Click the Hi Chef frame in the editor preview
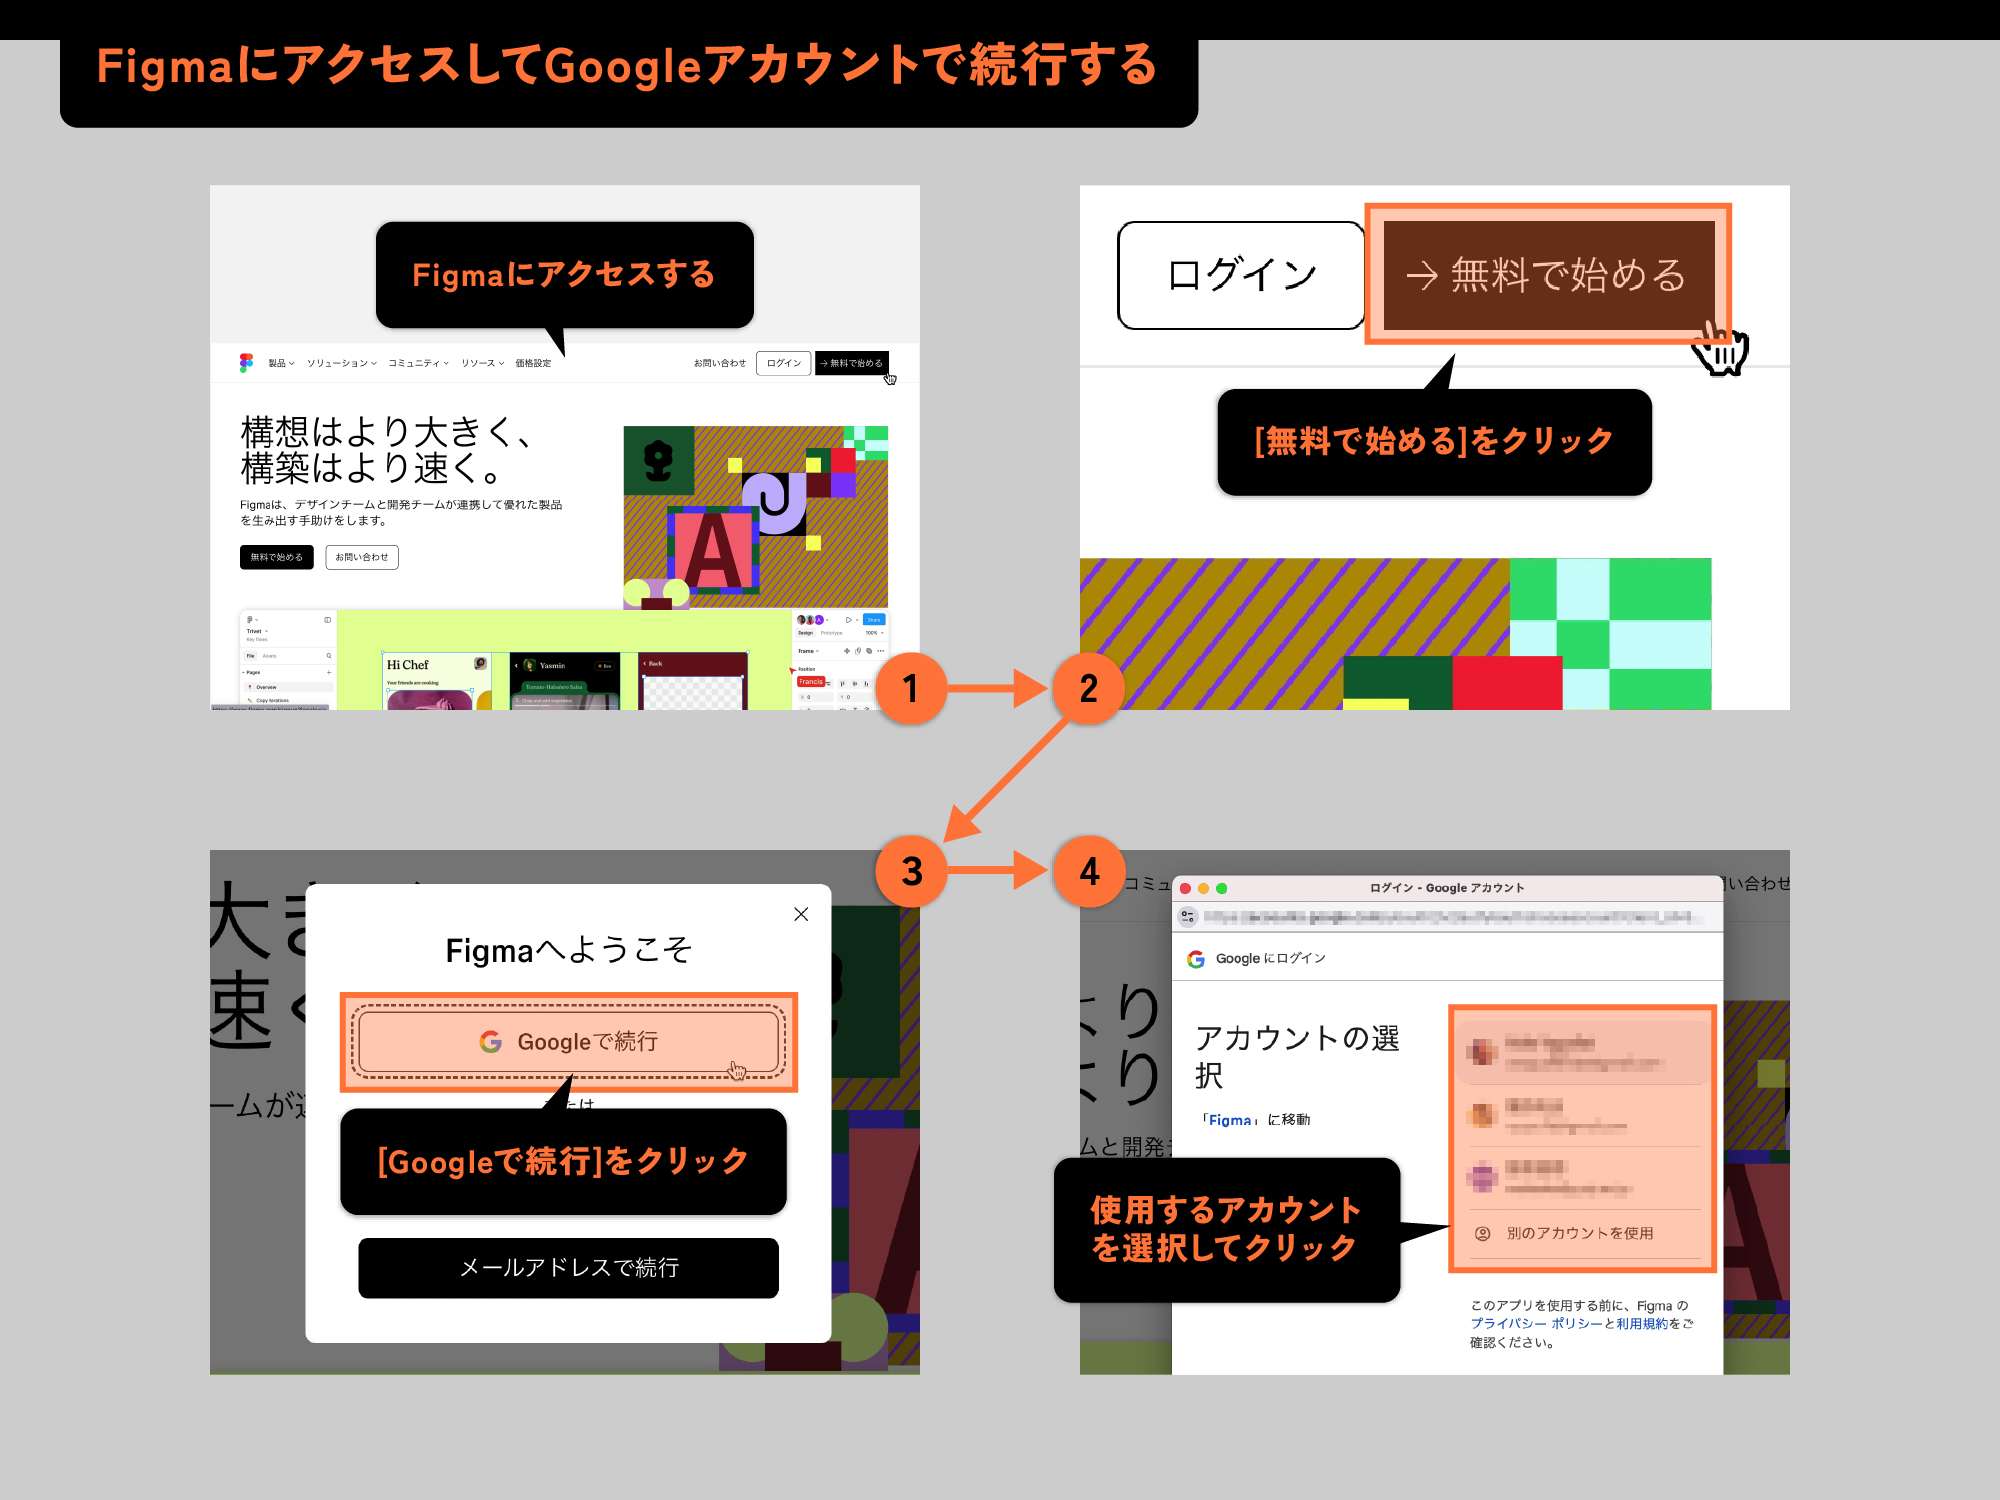Image resolution: width=2000 pixels, height=1500 pixels. (438, 682)
